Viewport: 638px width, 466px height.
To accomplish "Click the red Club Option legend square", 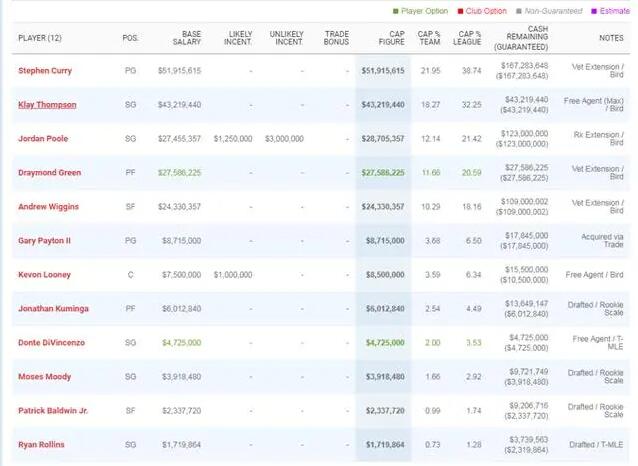I will [460, 11].
